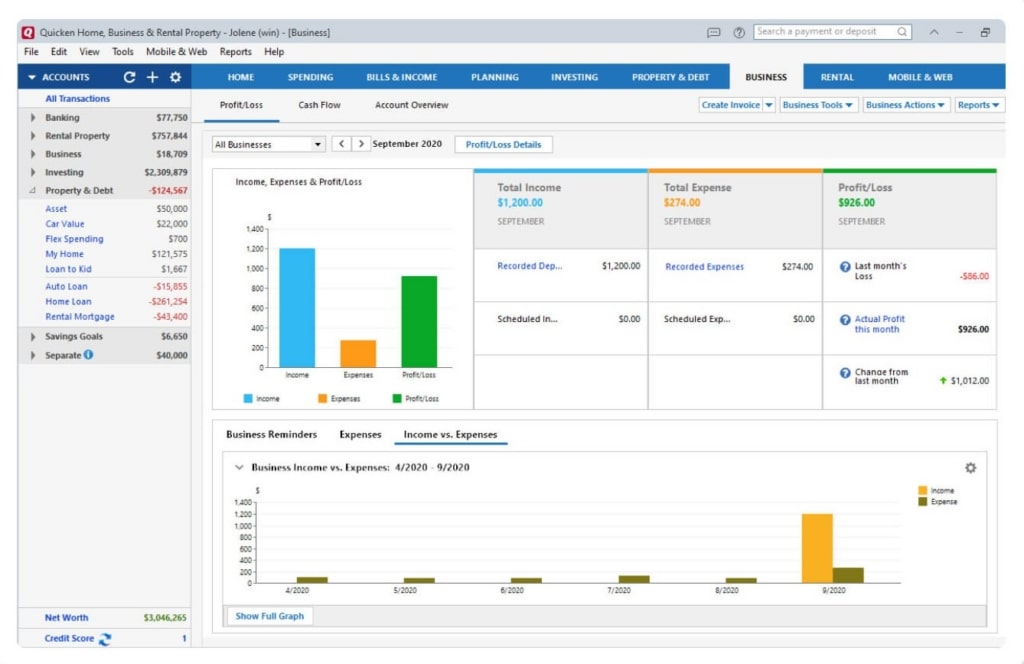Click the blue Income legend swatch
This screenshot has height=664, width=1024.
[248, 398]
